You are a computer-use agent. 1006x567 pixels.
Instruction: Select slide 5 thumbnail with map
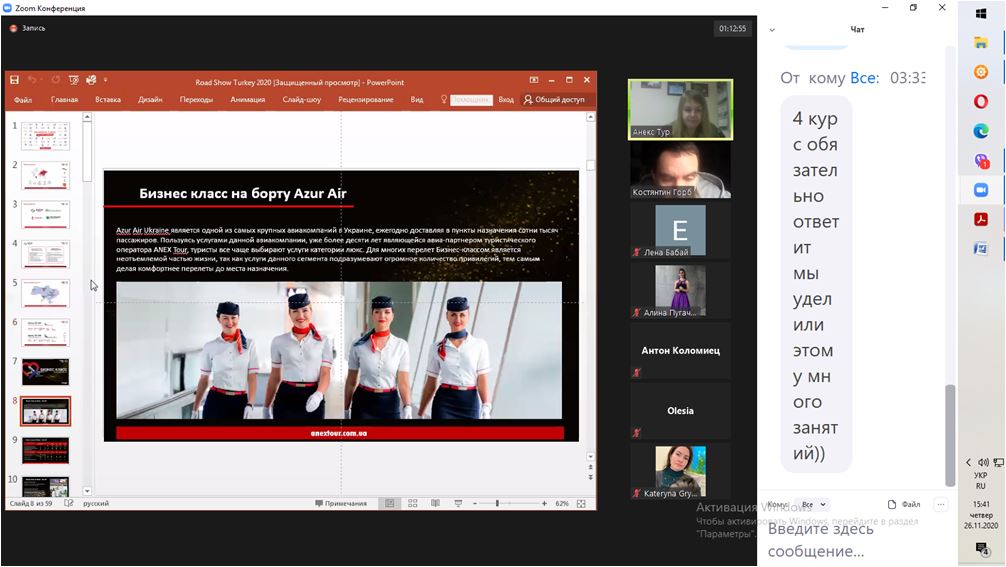point(46,293)
